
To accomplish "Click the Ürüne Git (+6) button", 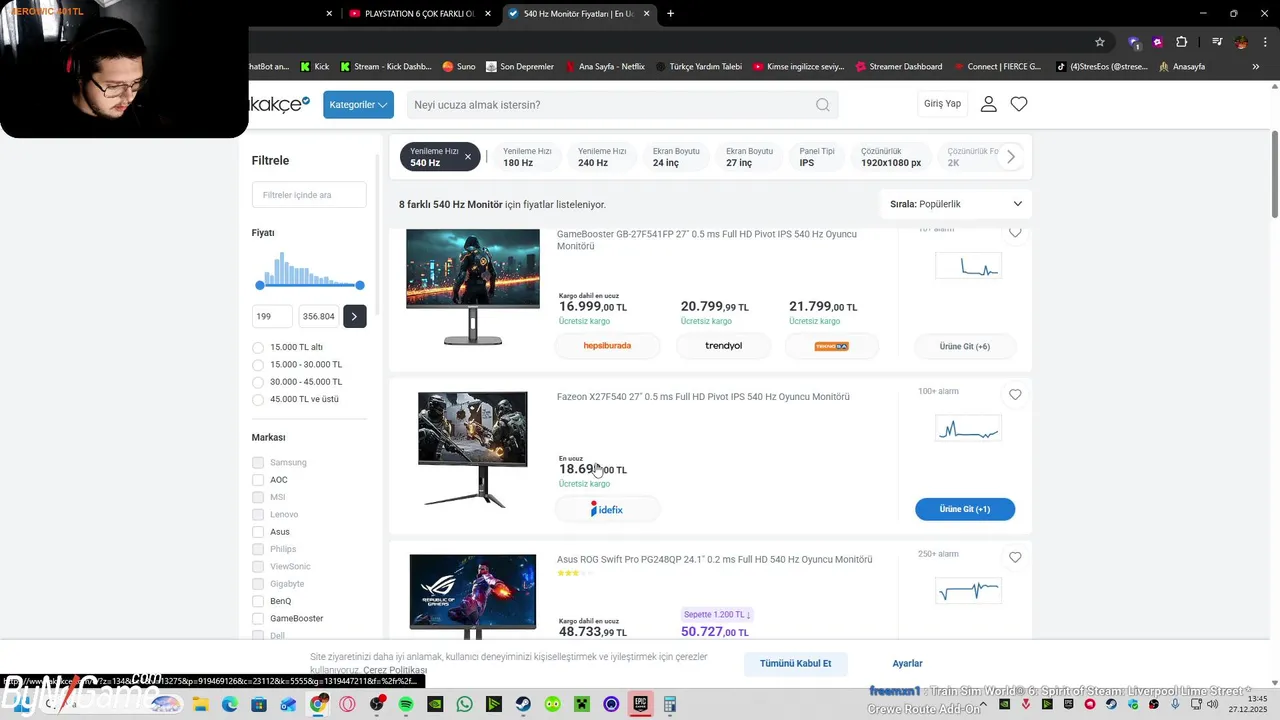I will coord(965,346).
